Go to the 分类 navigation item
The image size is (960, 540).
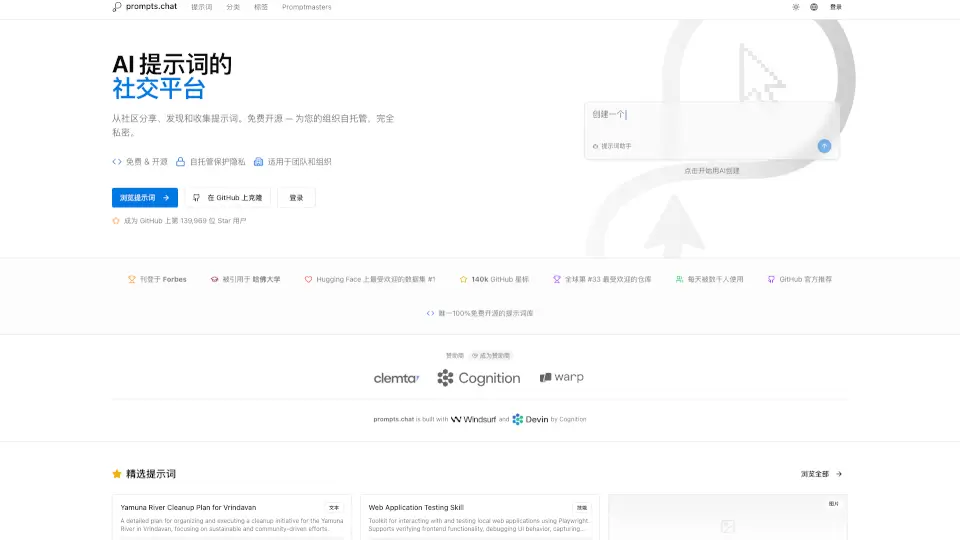[x=233, y=7]
